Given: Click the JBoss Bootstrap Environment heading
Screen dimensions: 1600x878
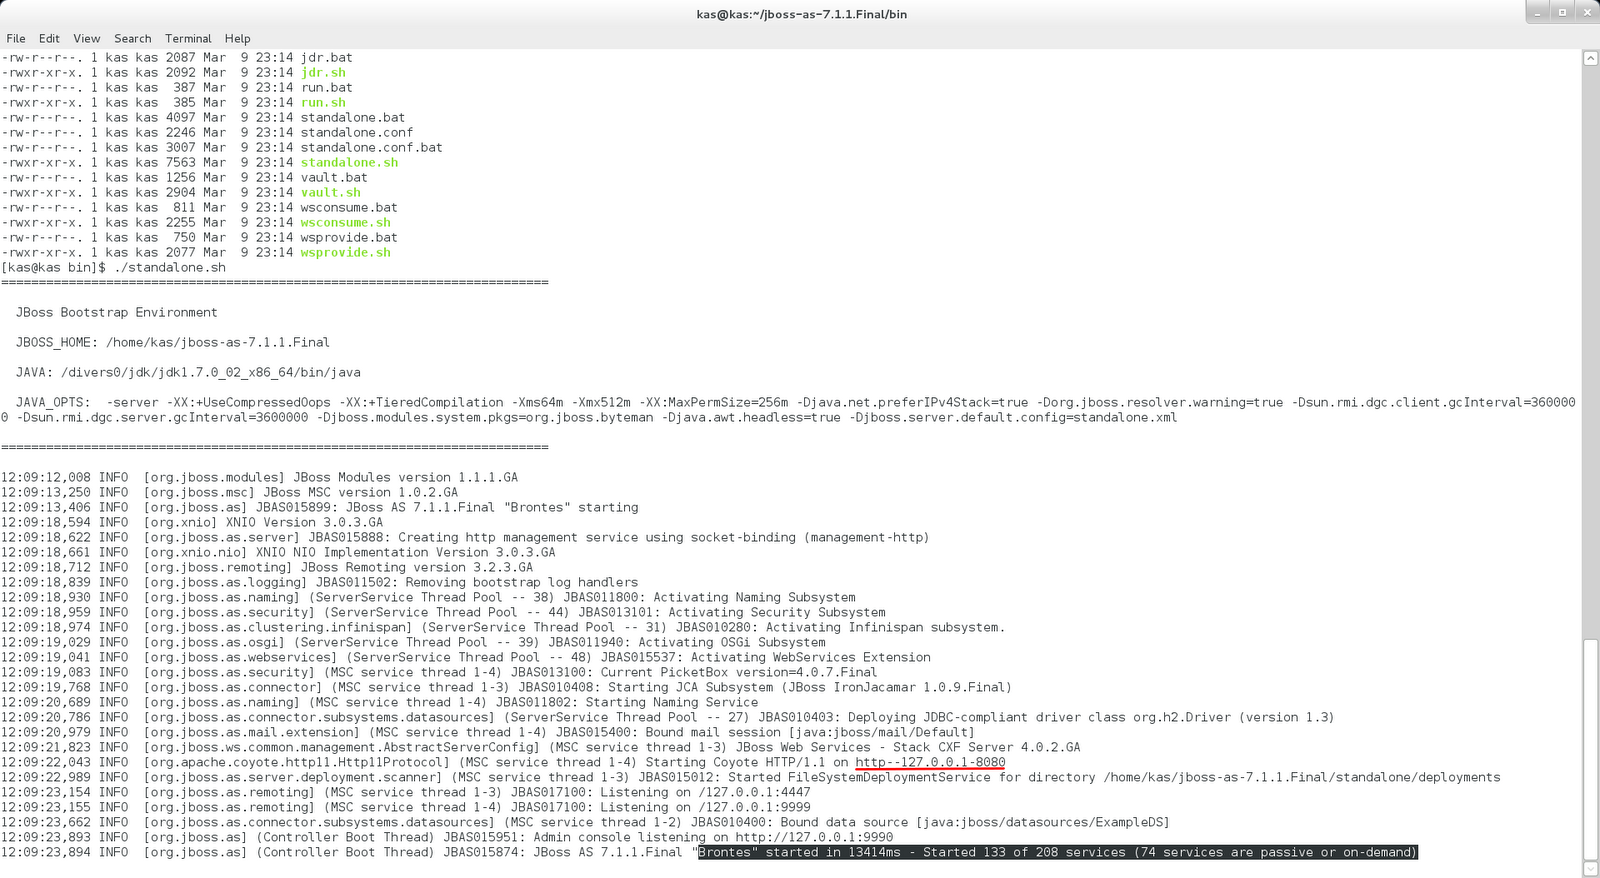Looking at the screenshot, I should tap(116, 312).
